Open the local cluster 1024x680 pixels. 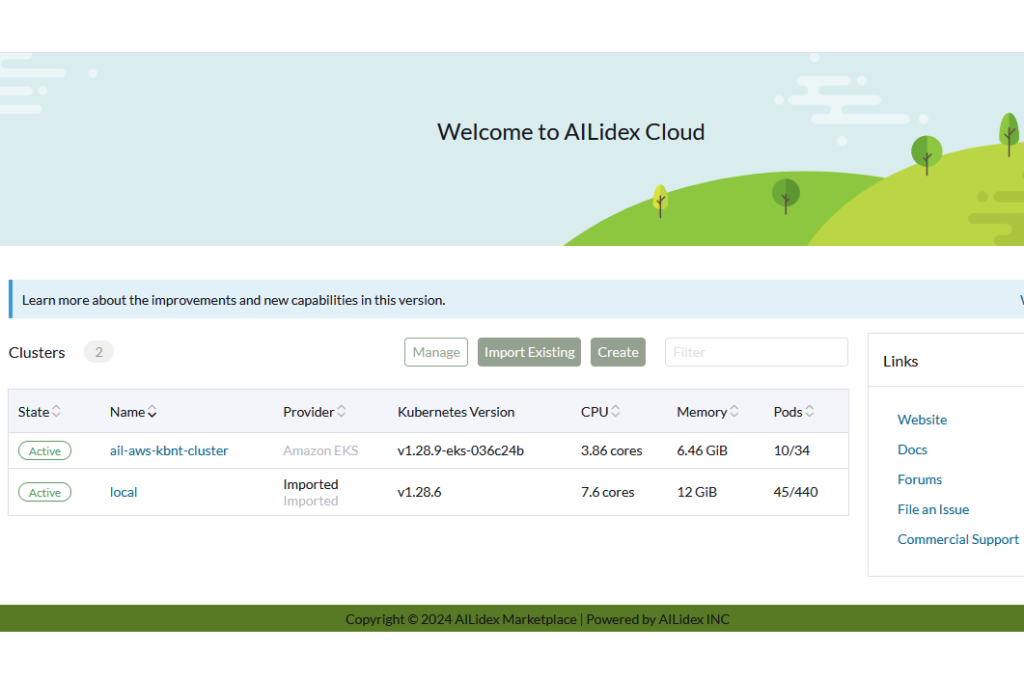124,492
